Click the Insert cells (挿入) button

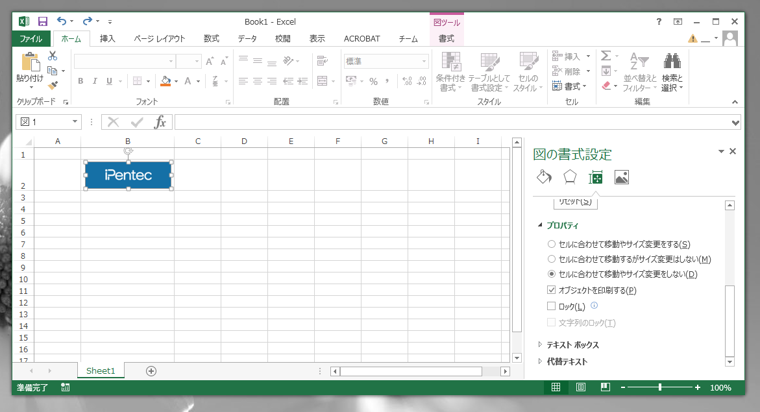567,57
